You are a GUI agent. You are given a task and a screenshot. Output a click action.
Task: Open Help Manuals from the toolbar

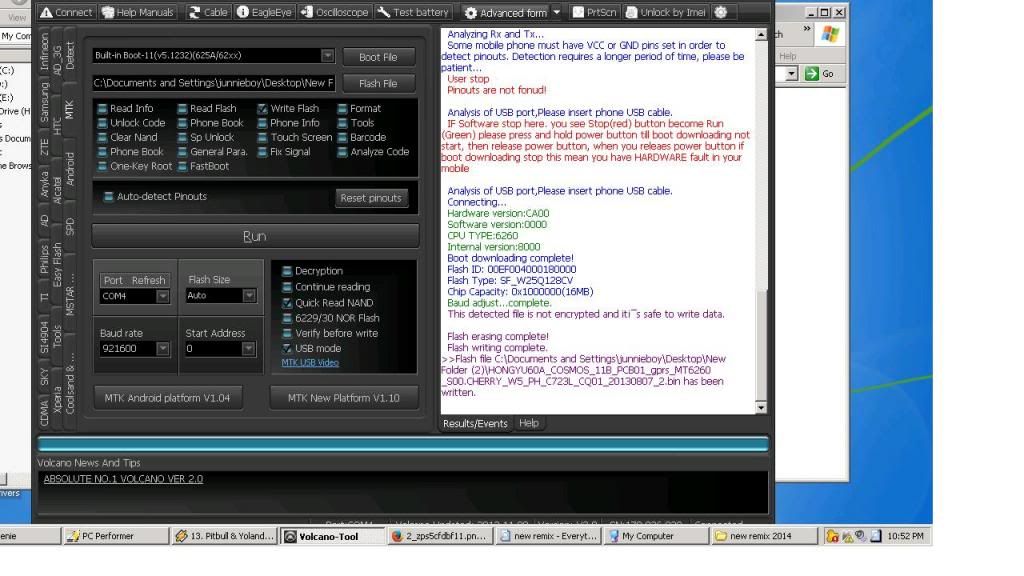coord(108,12)
